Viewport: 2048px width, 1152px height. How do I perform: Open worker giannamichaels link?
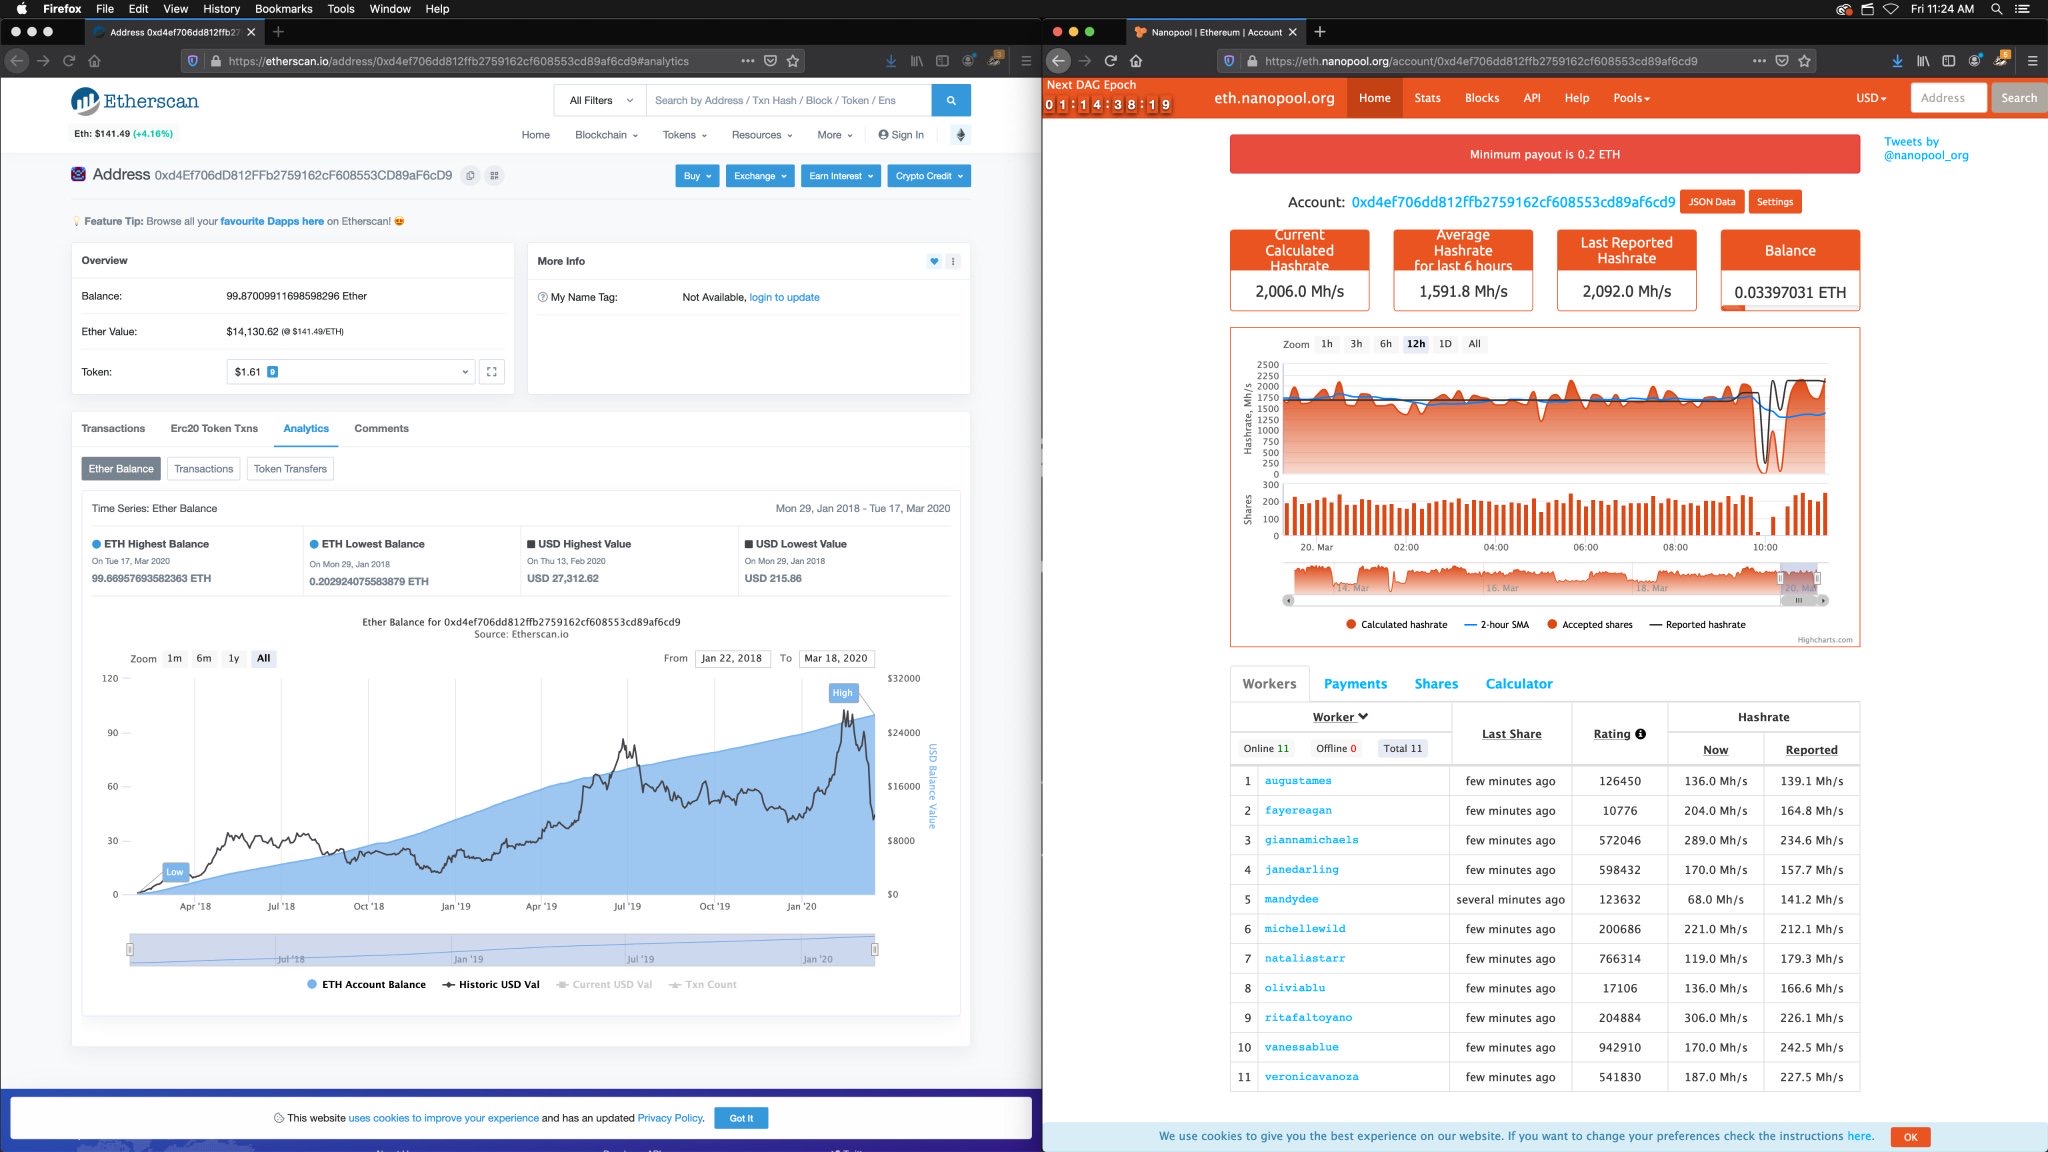[x=1311, y=840]
